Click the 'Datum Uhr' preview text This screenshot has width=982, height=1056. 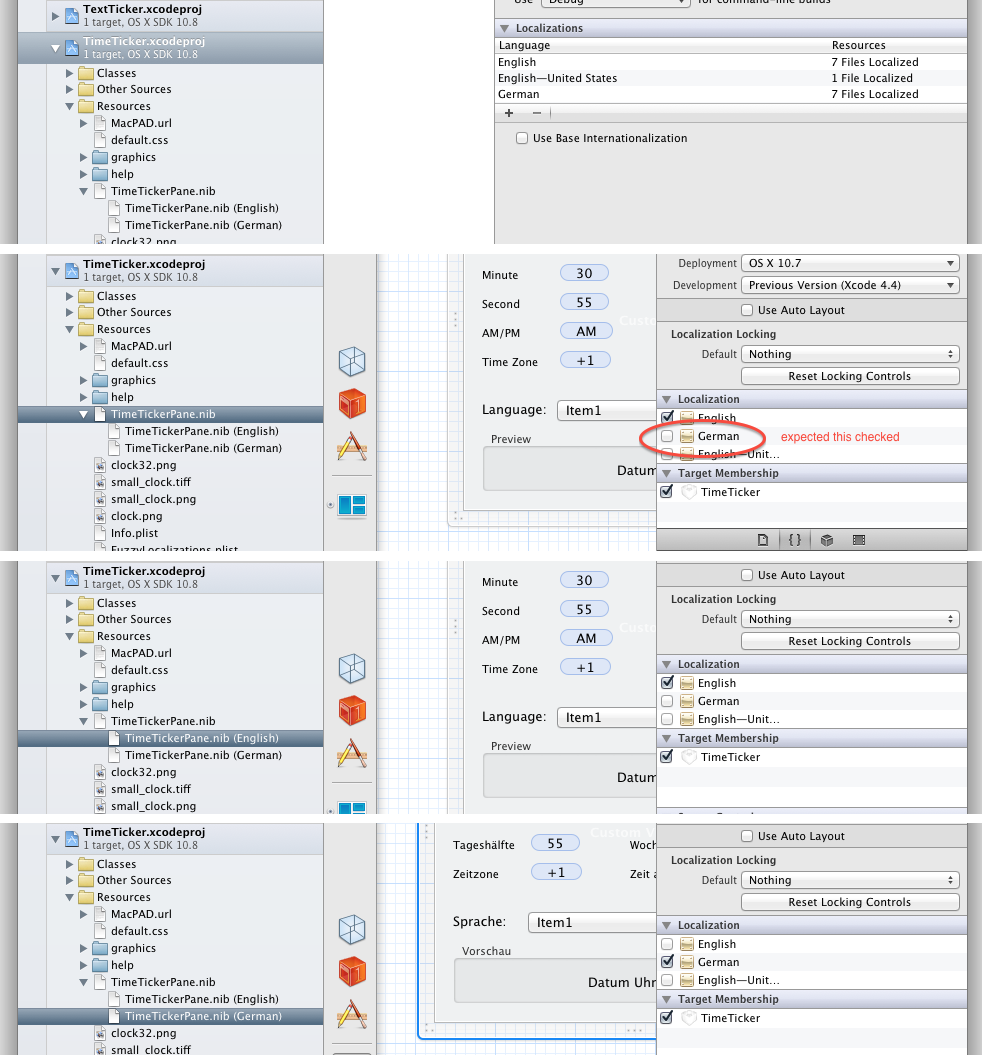[622, 982]
